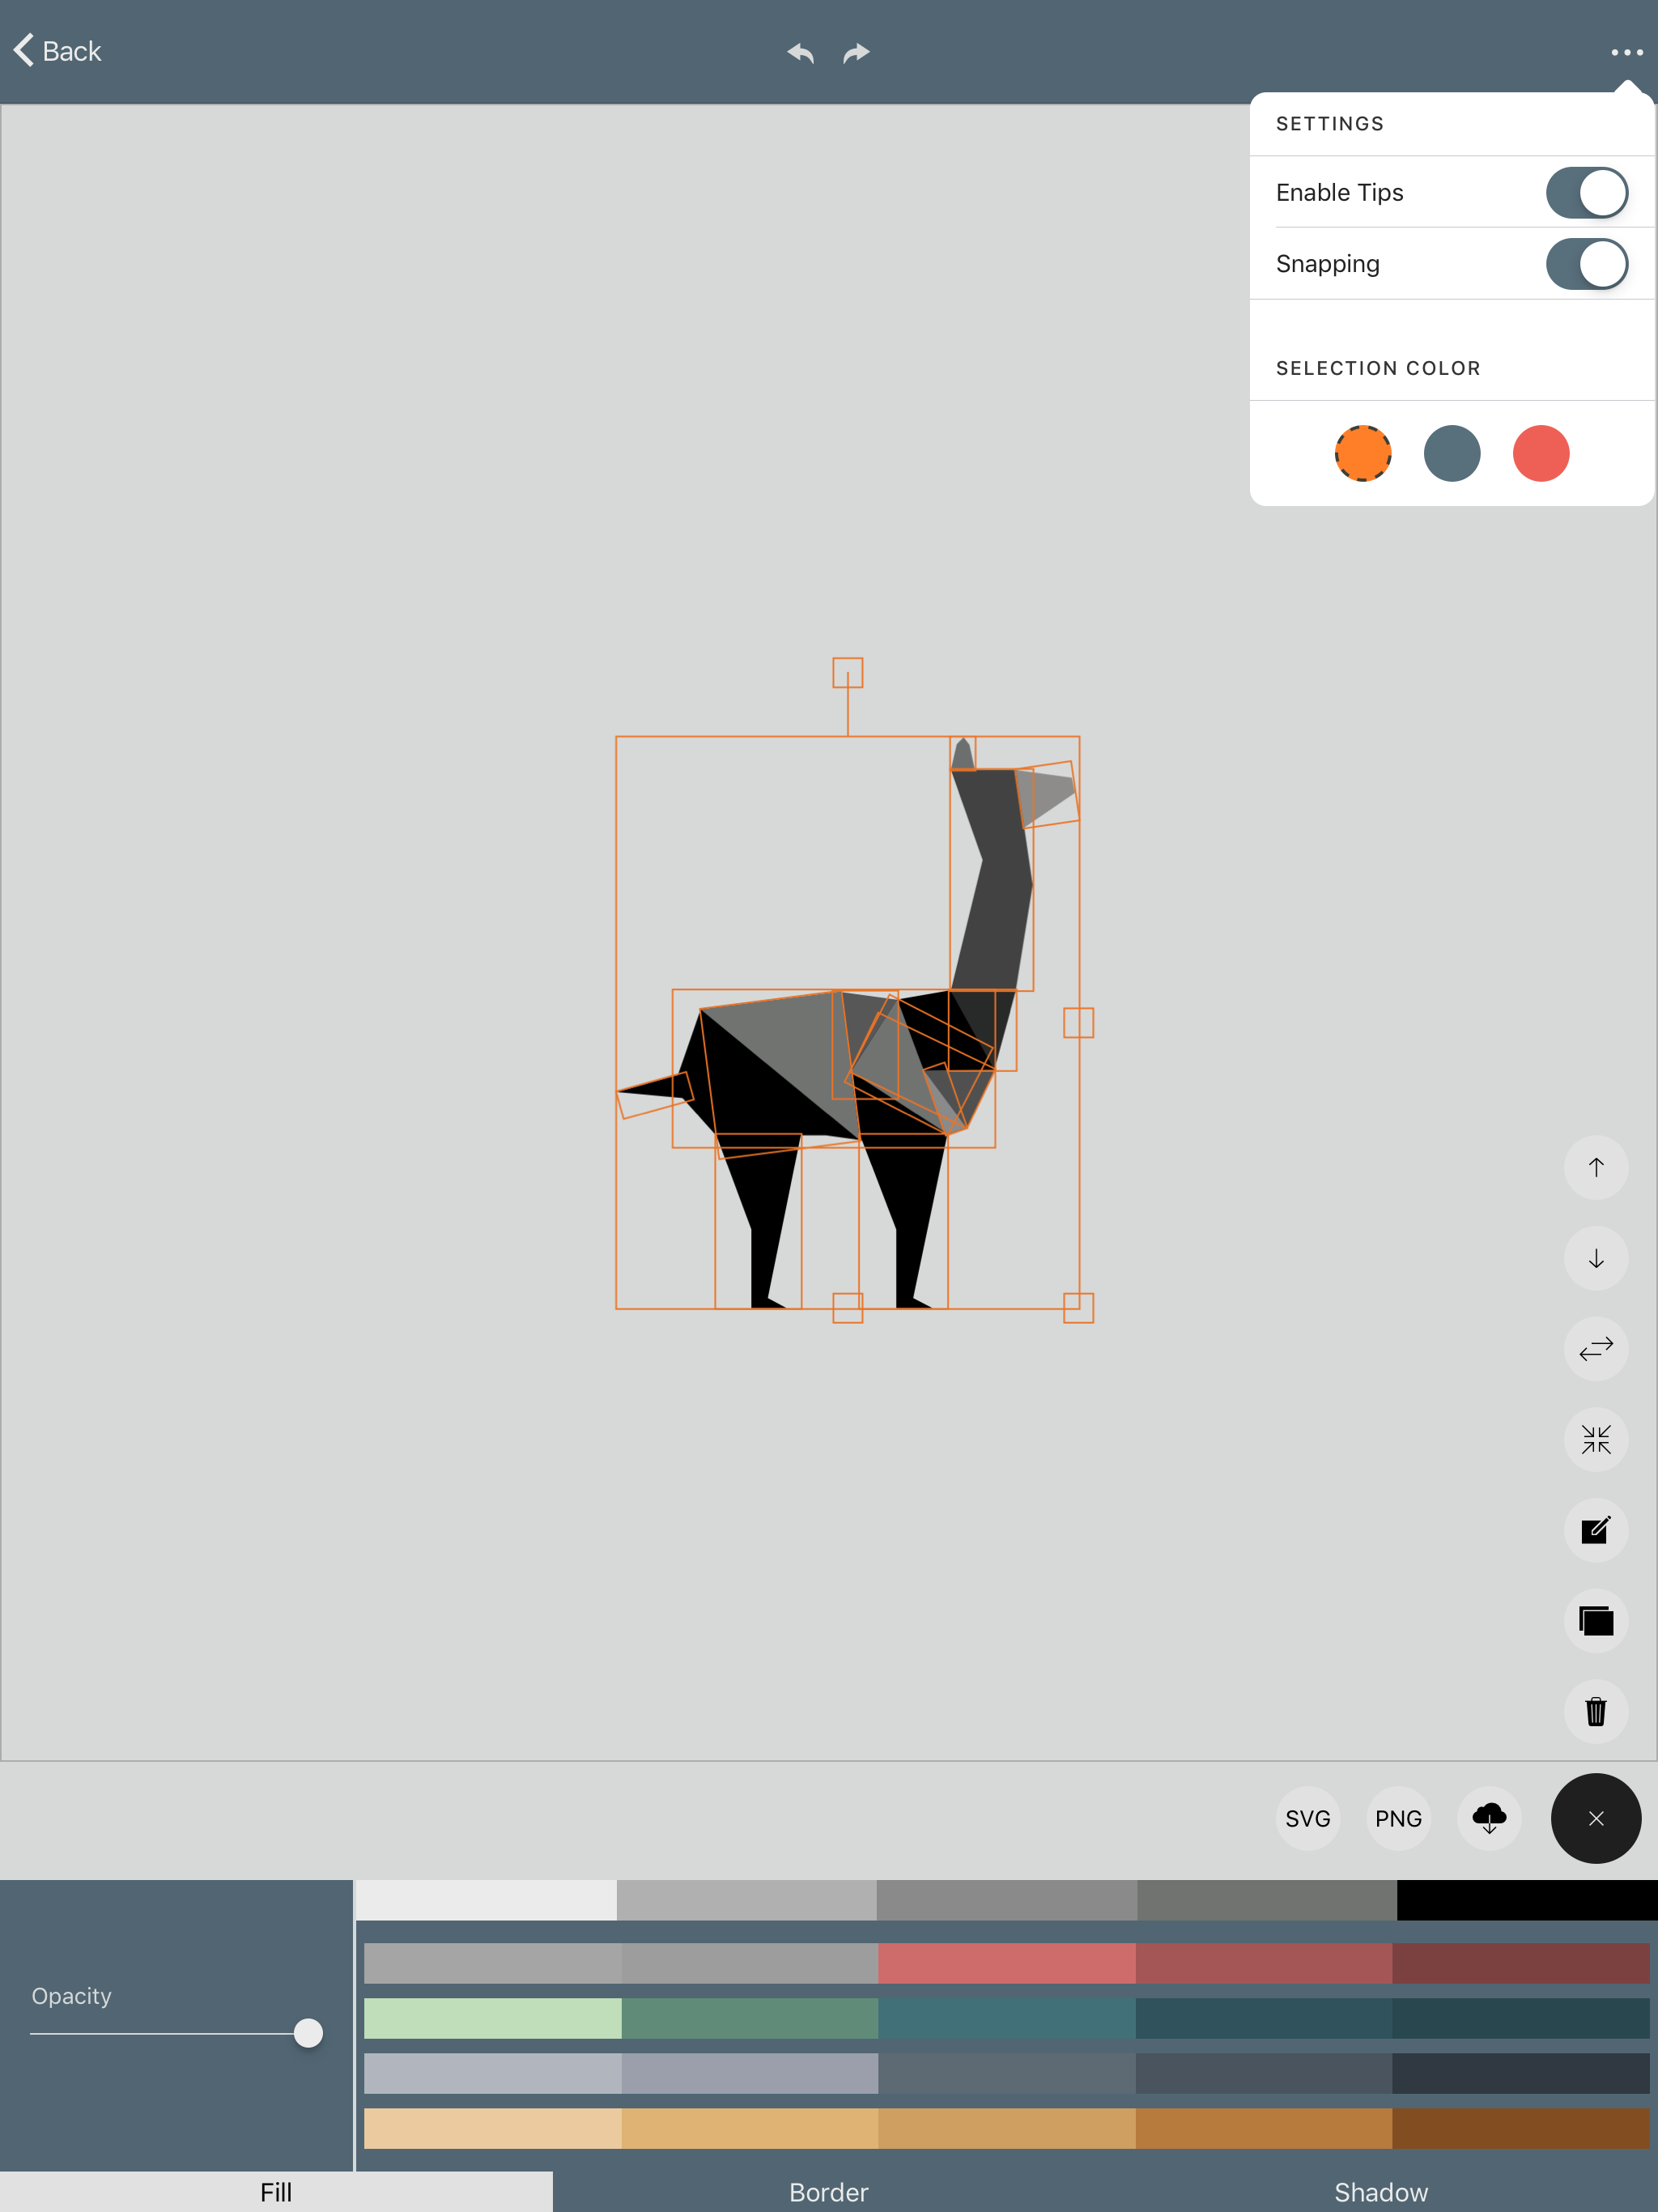Pick the darkest navy-gray swatch
The image size is (1658, 2212).
coord(1521,2073)
